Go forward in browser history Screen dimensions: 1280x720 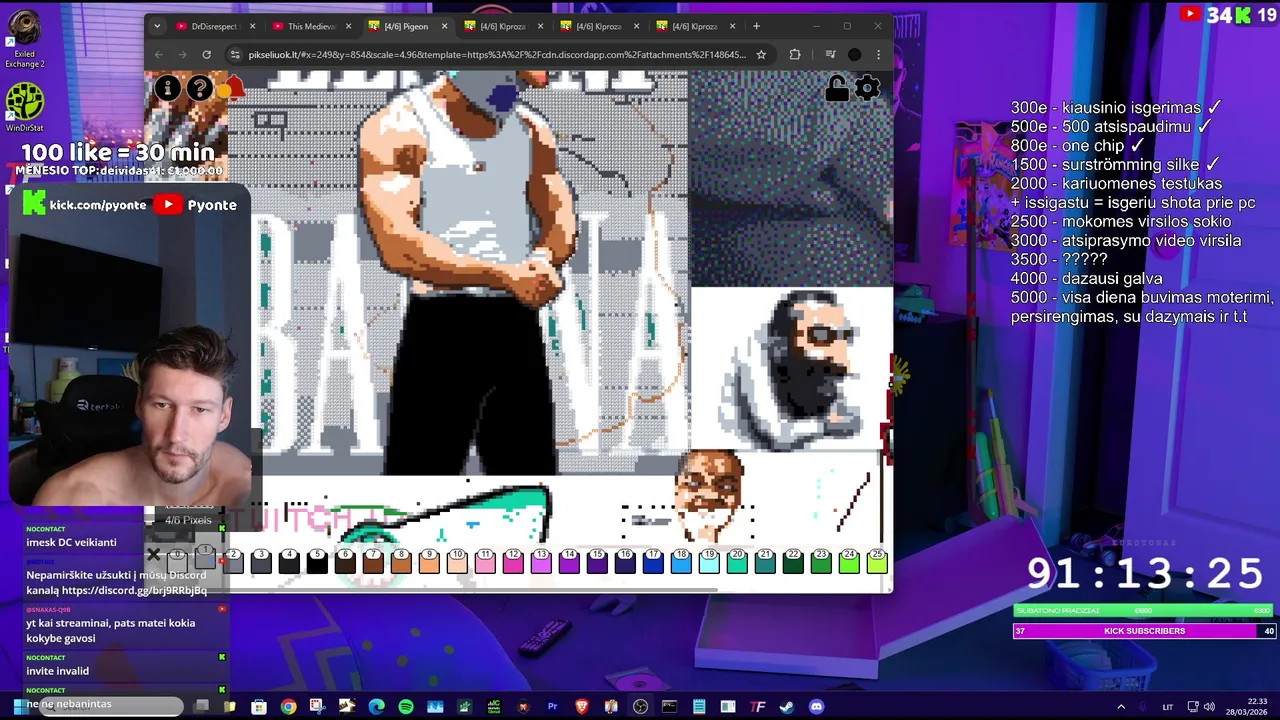pyautogui.click(x=182, y=55)
